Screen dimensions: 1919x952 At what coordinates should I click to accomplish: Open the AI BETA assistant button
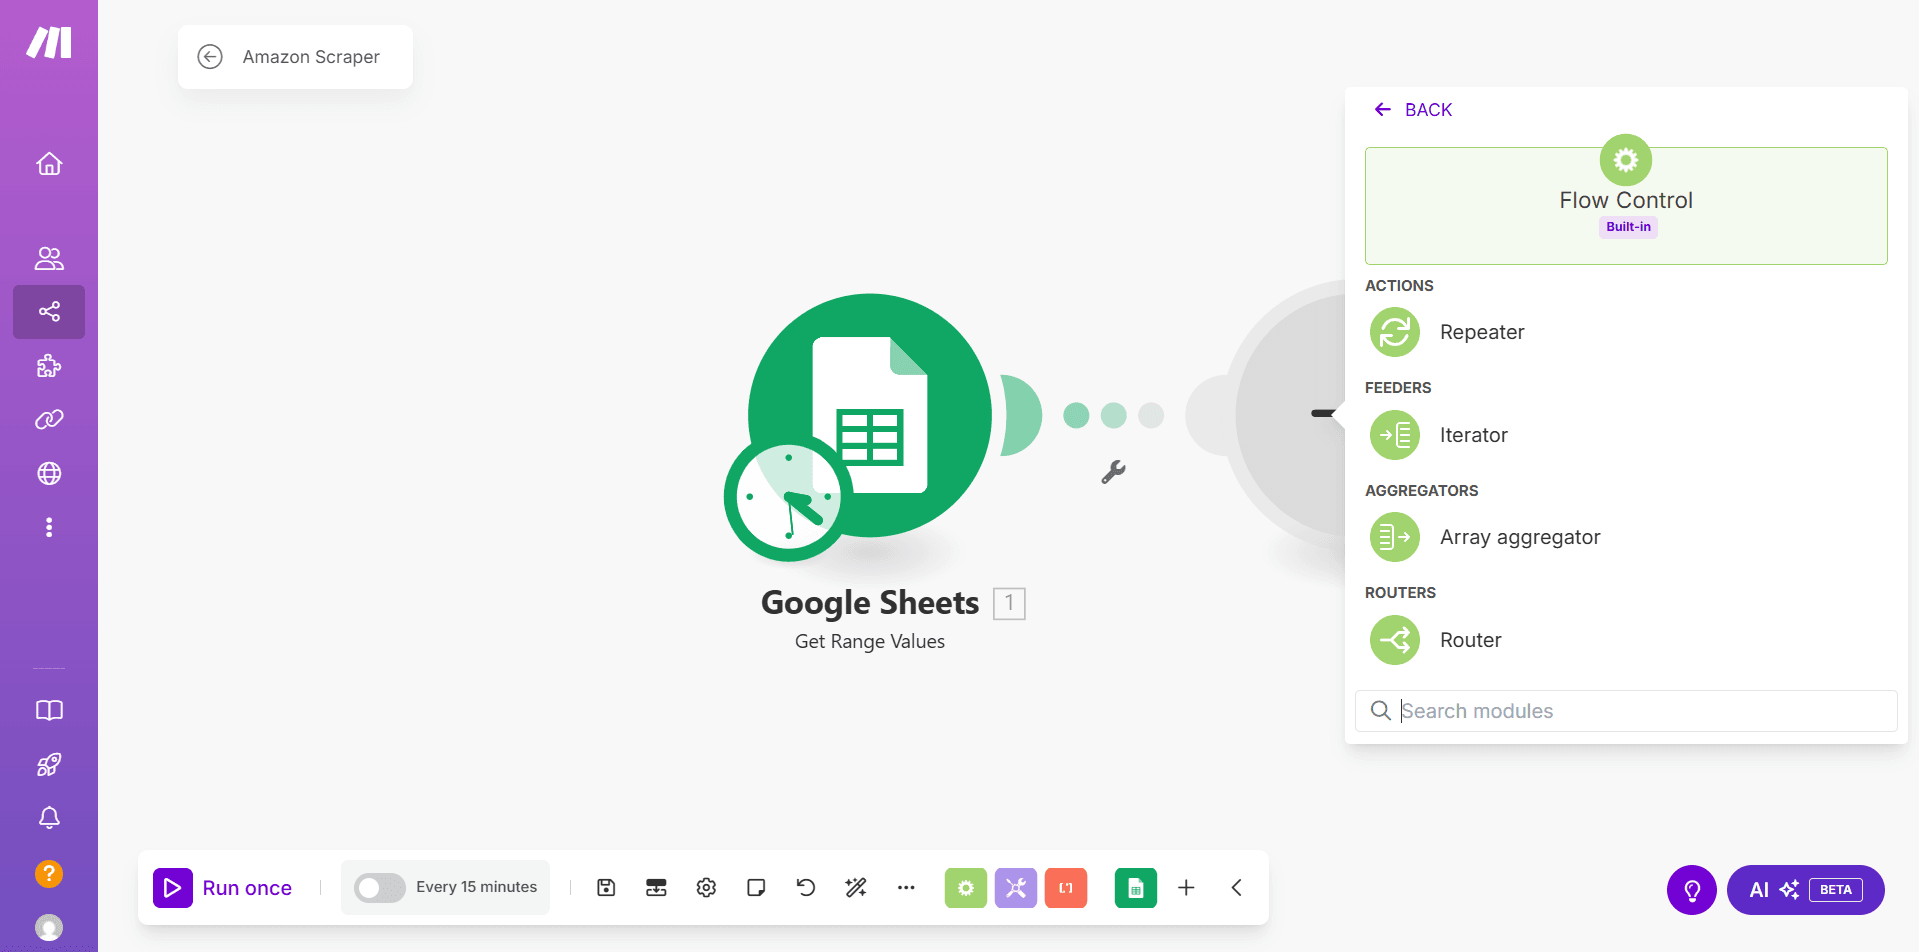click(1806, 890)
